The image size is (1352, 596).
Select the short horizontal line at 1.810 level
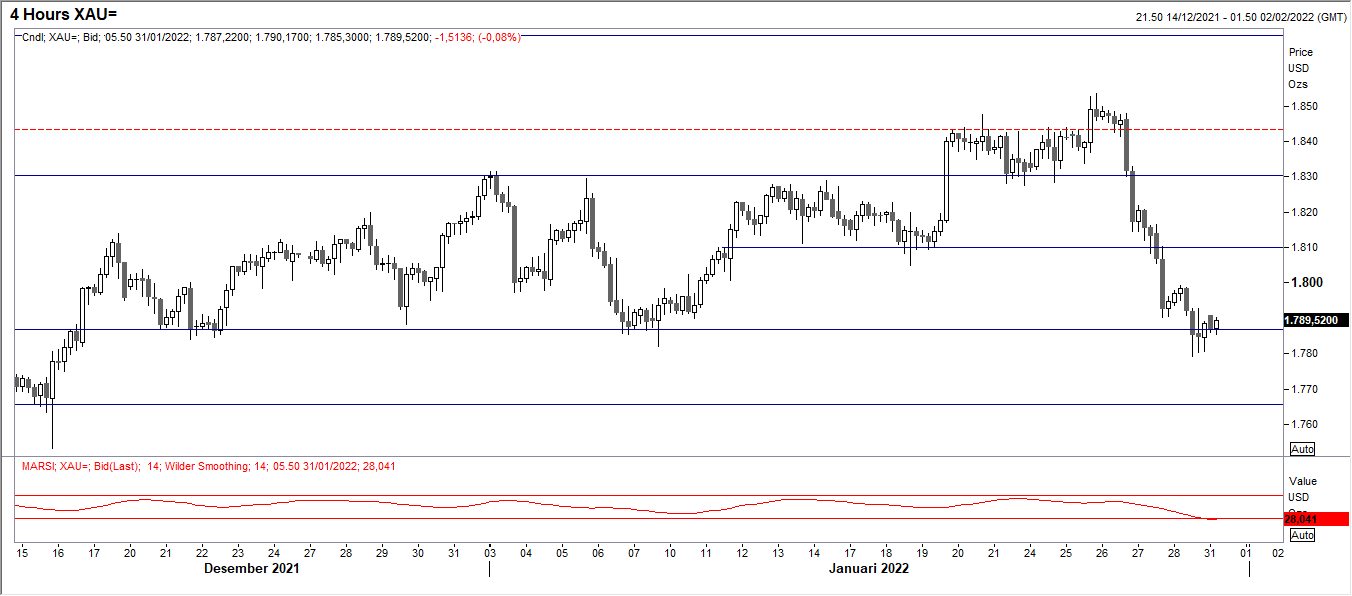(x=1004, y=247)
